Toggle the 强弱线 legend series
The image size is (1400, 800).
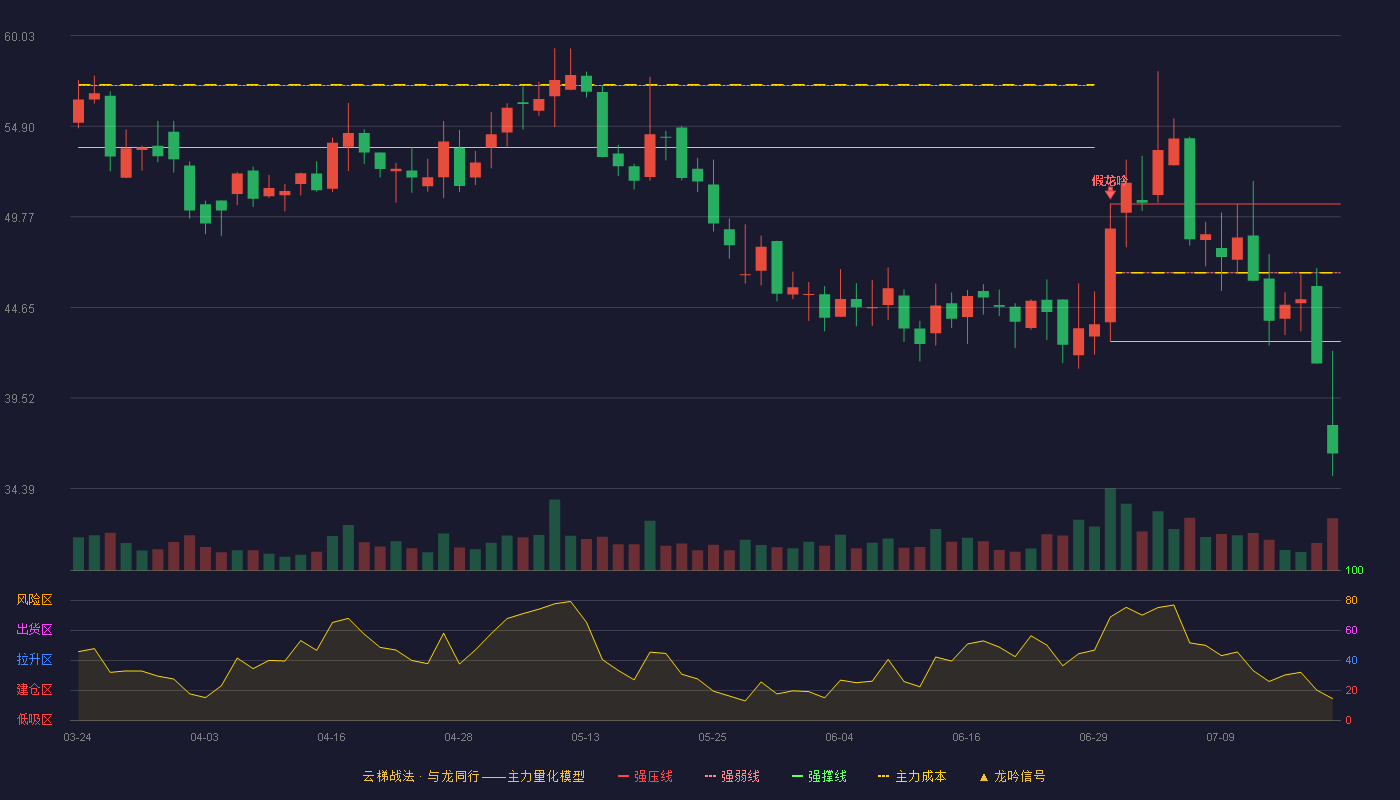(x=732, y=776)
